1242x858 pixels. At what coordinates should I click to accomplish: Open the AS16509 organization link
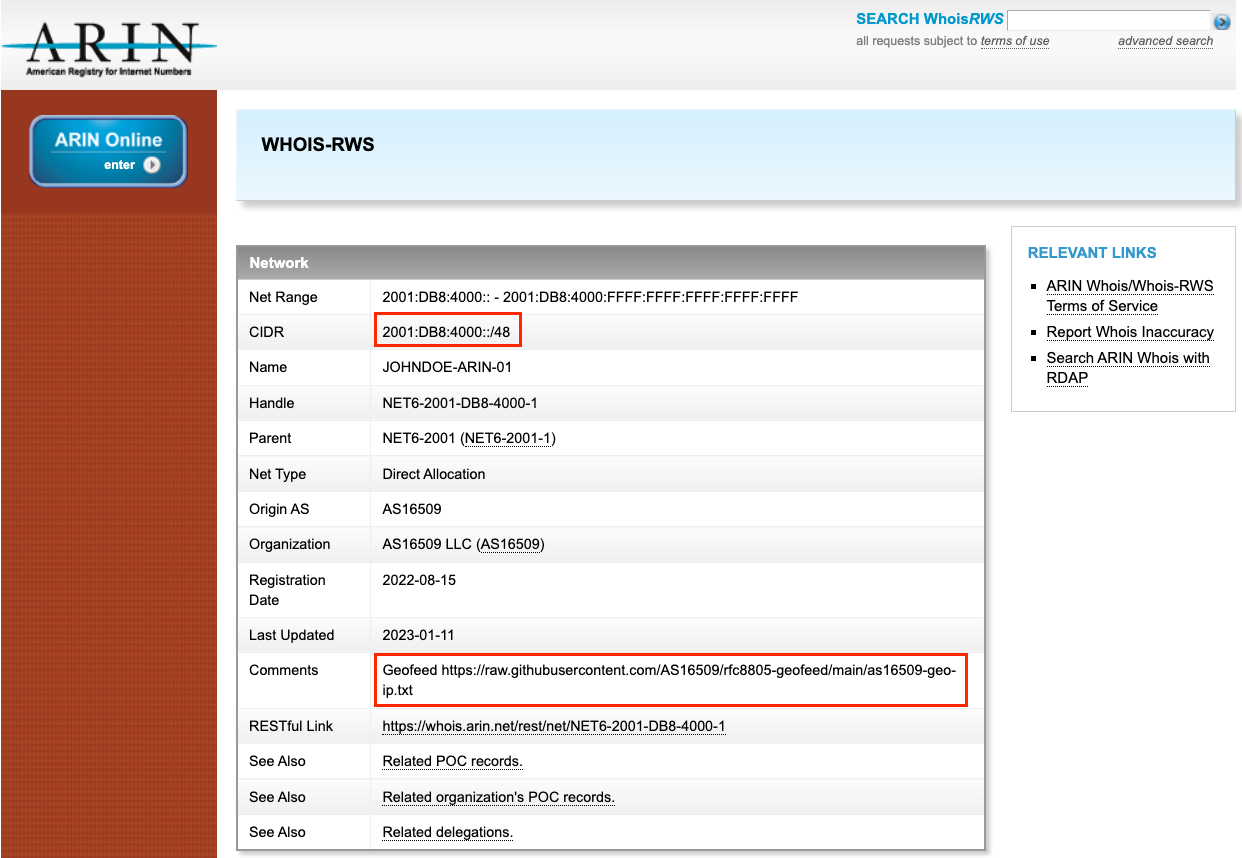(x=510, y=544)
